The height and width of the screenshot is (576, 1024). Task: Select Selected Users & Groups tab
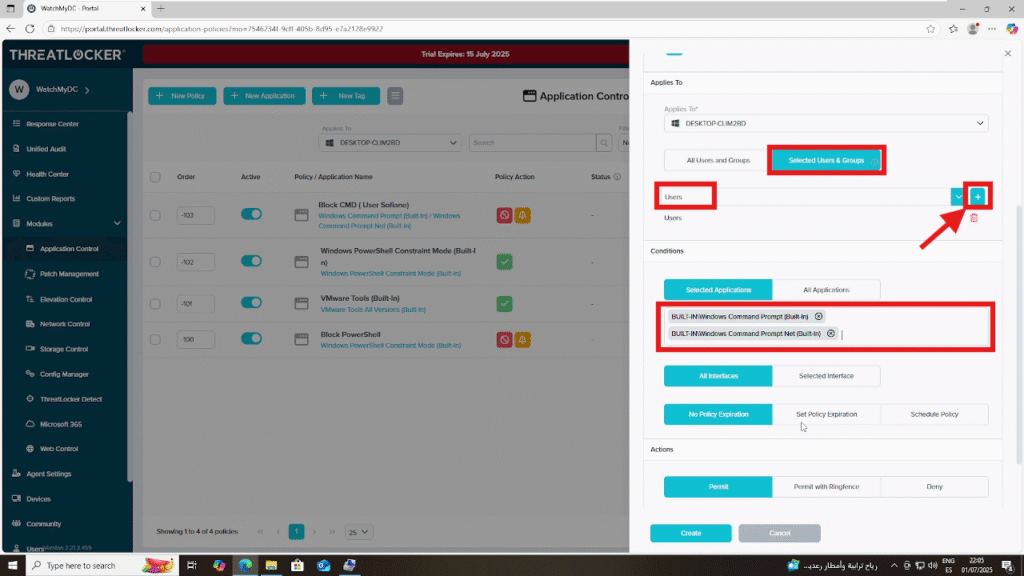tap(826, 160)
